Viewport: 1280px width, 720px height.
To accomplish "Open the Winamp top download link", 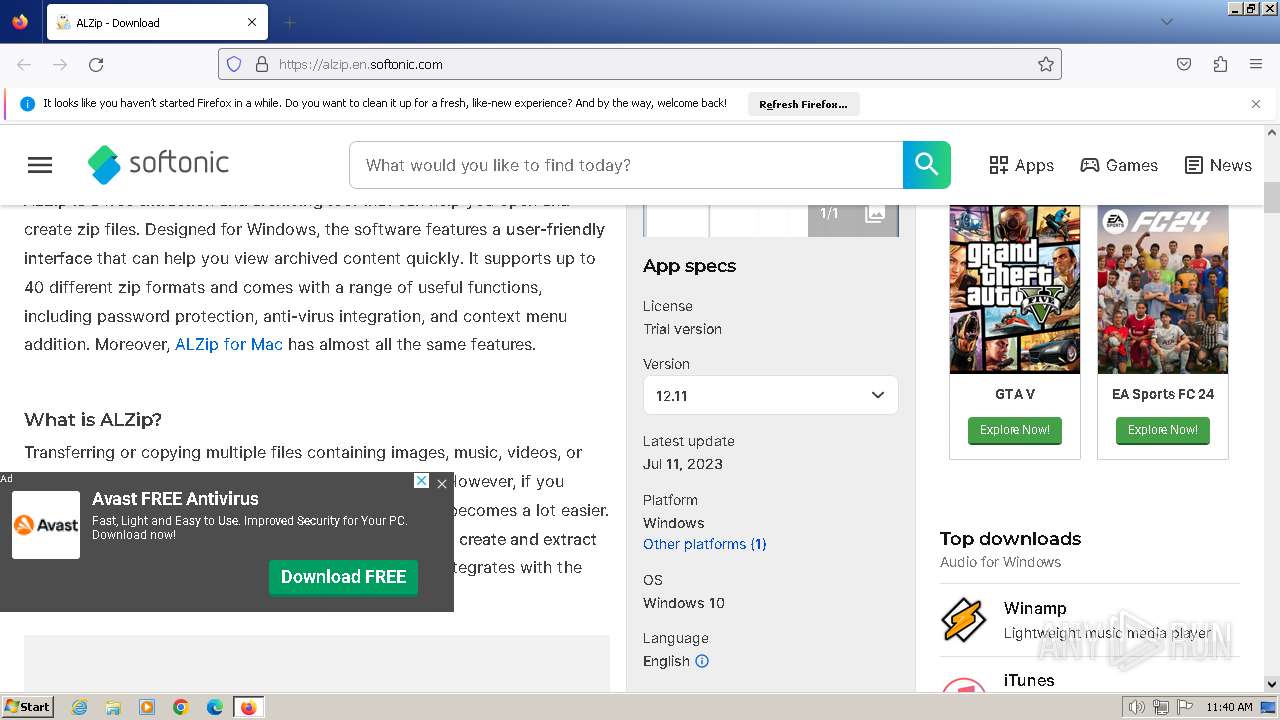I will point(1035,608).
